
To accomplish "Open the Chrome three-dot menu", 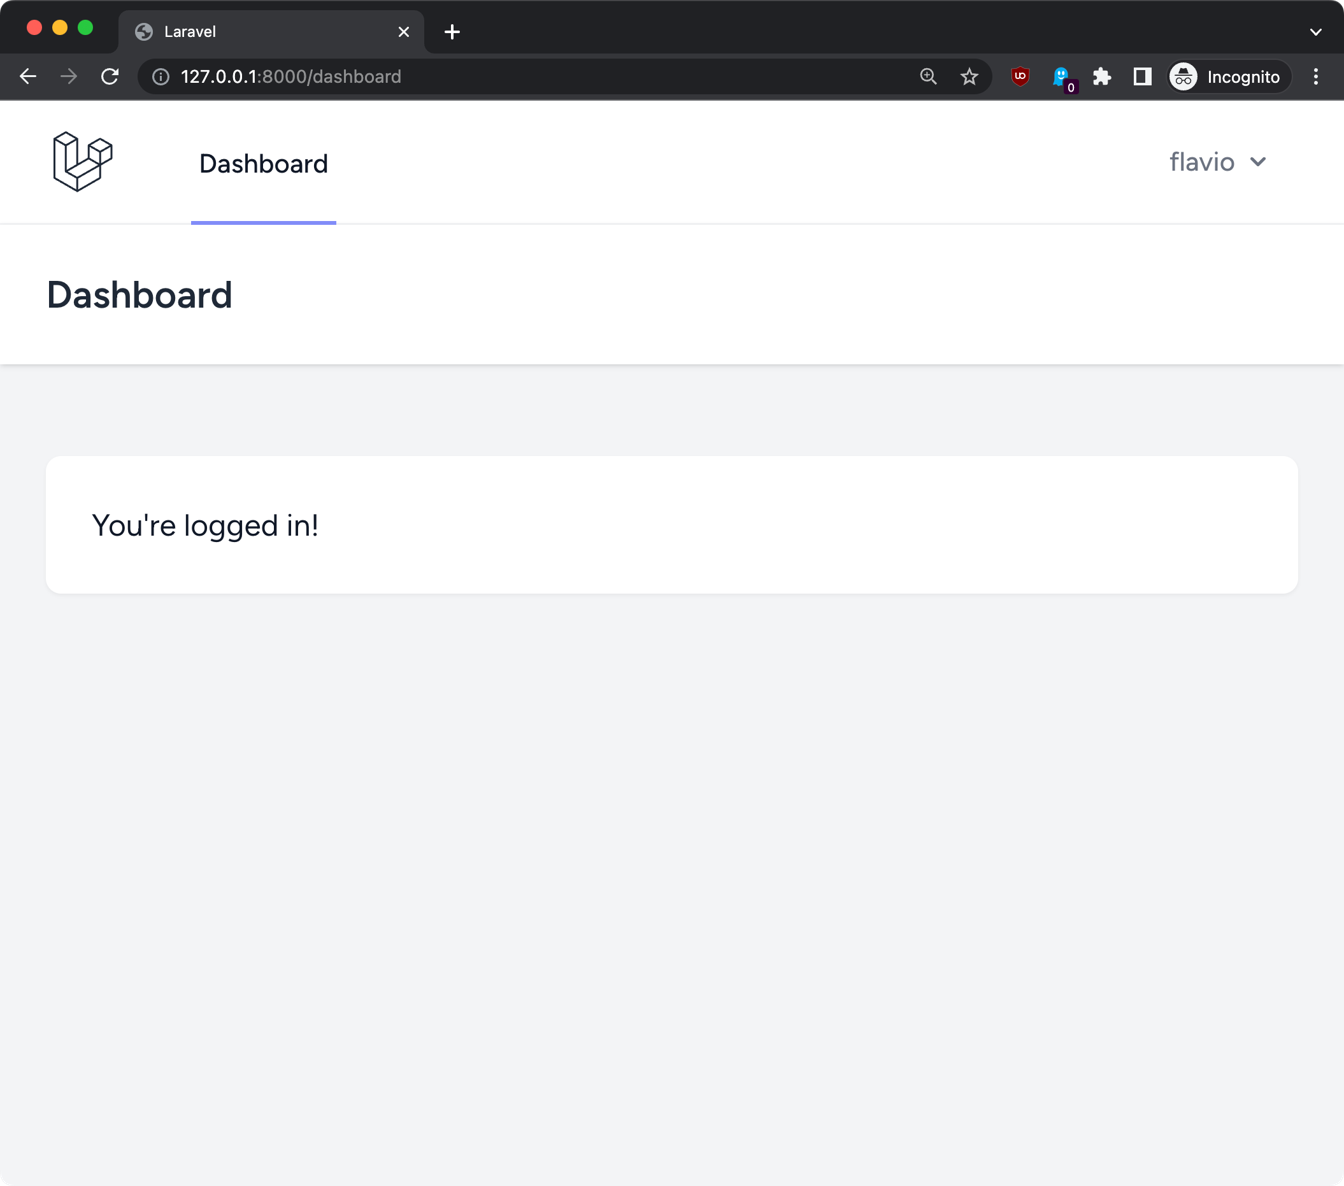I will point(1316,77).
